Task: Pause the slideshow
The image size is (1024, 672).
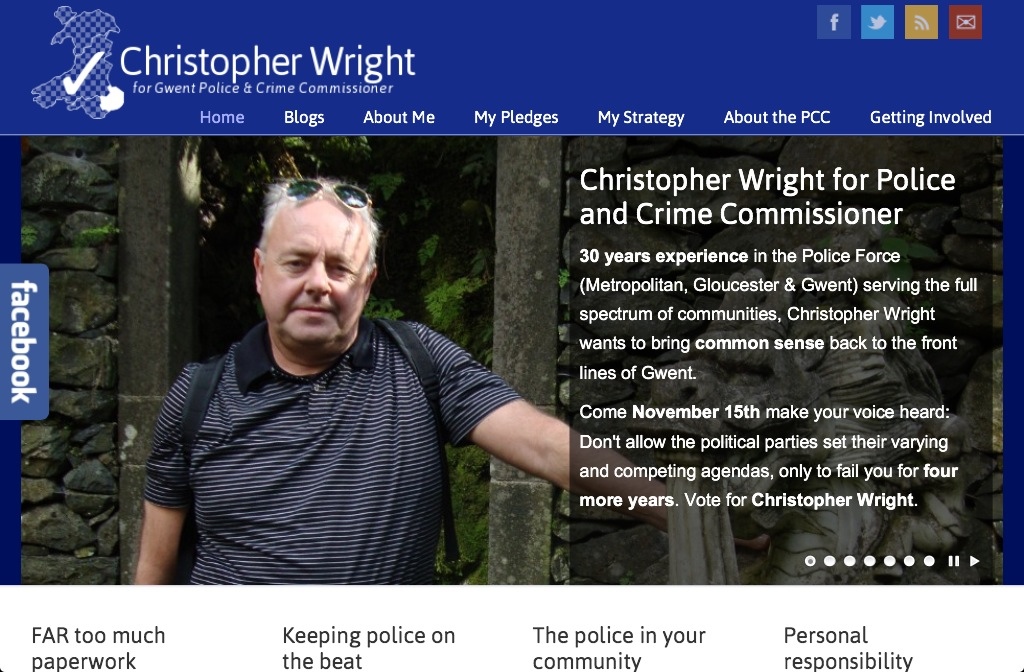Action: (x=953, y=561)
